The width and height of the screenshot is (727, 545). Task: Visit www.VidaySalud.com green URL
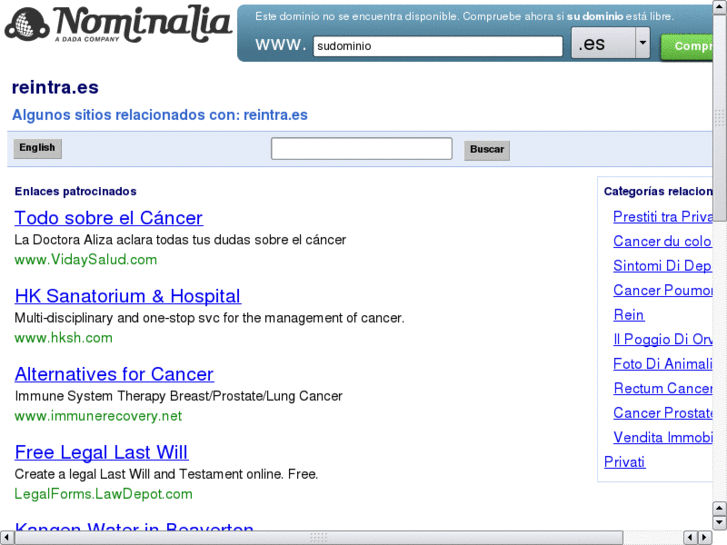(86, 260)
